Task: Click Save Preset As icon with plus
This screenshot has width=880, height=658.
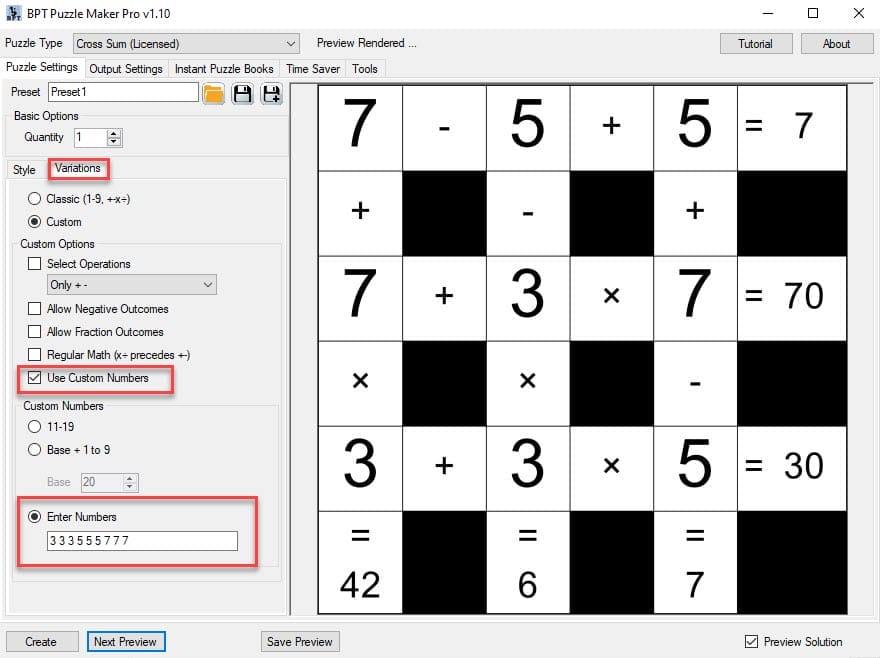Action: click(x=271, y=94)
